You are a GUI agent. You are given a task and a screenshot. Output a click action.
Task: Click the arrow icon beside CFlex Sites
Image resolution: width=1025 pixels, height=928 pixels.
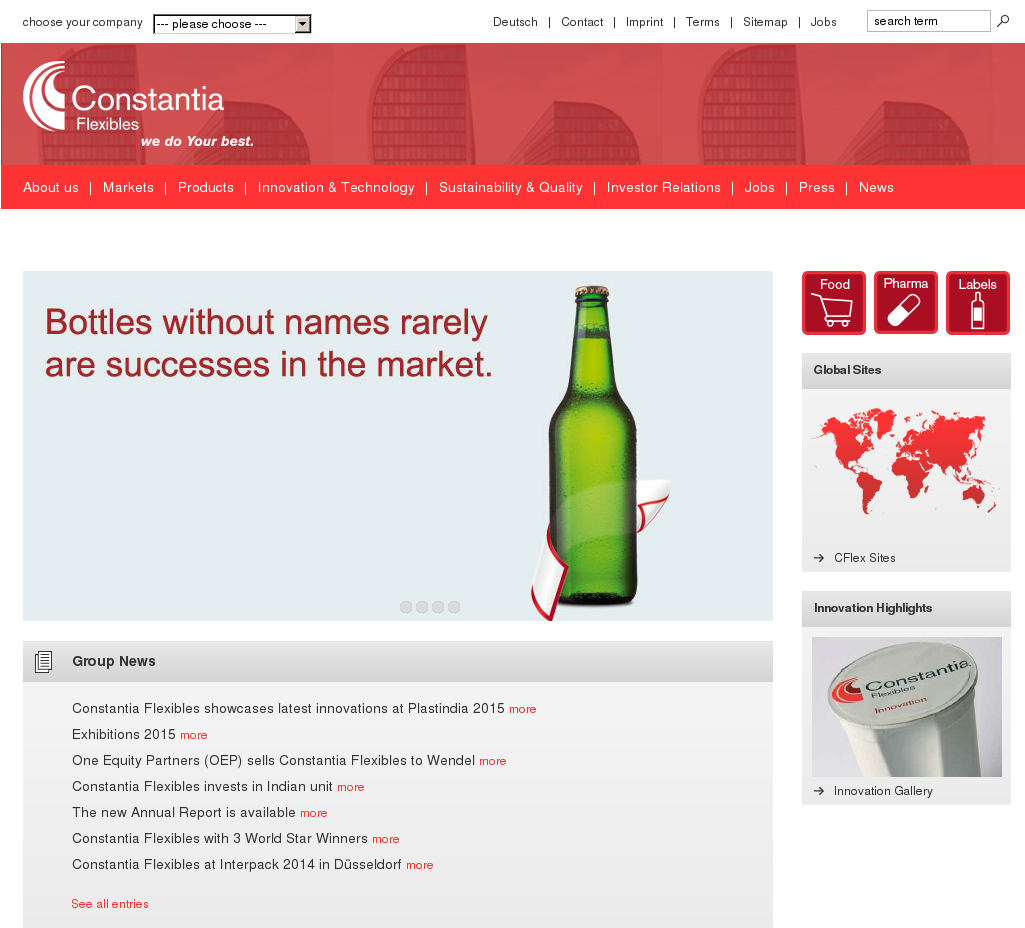[x=818, y=558]
